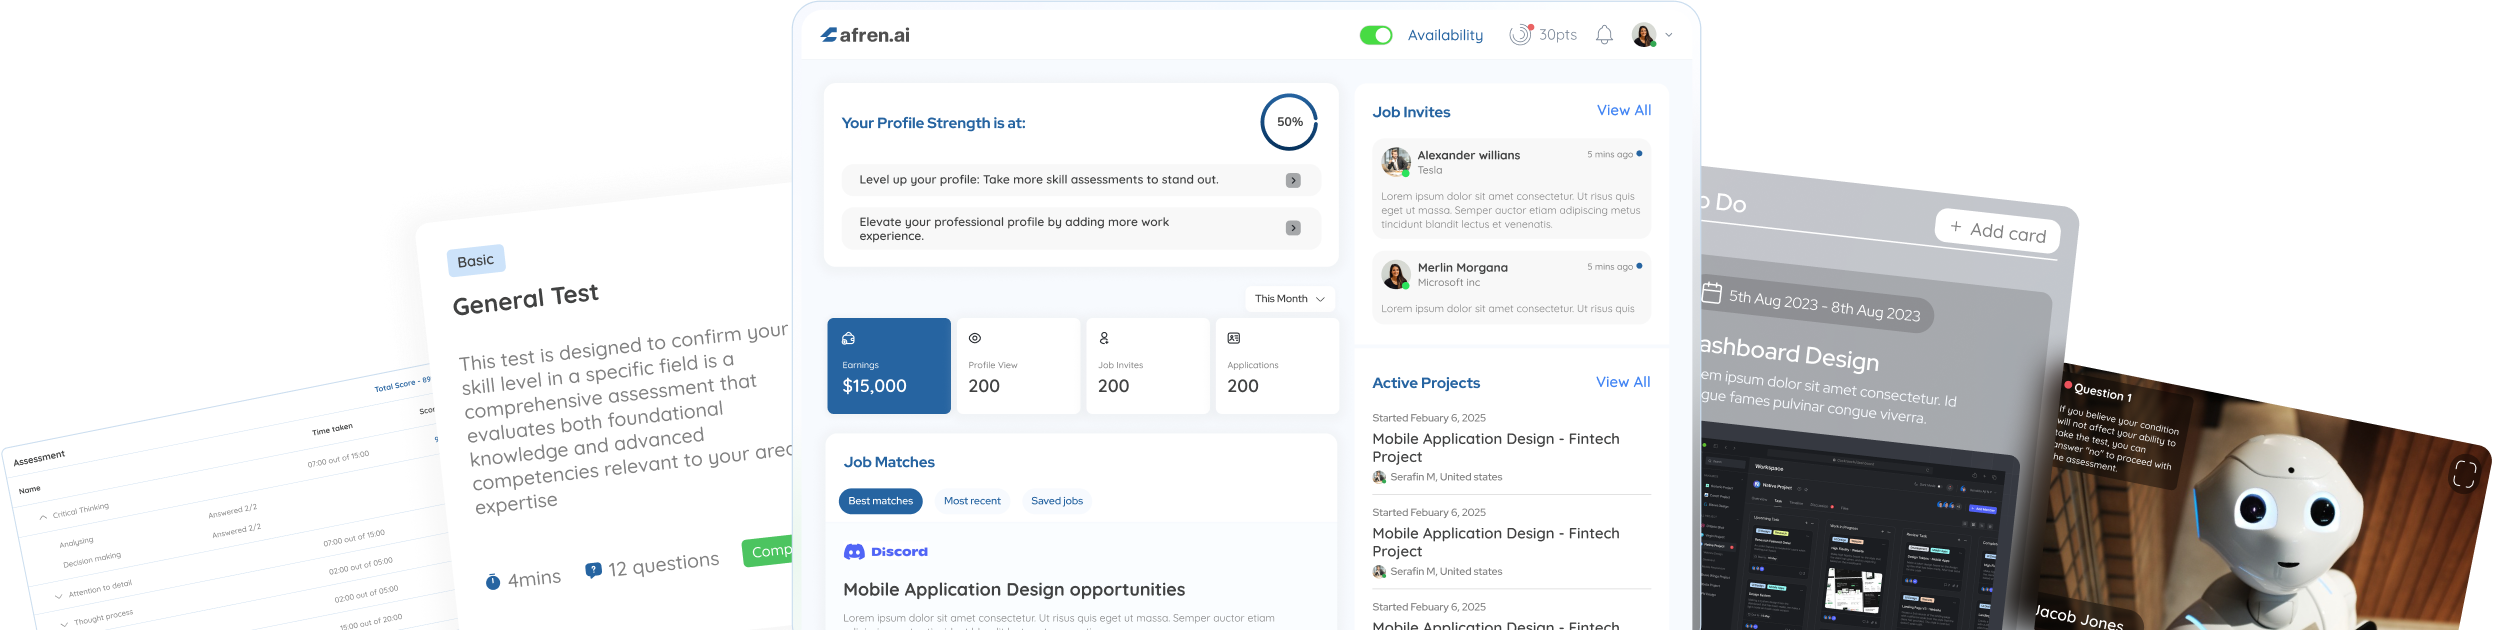This screenshot has width=2495, height=630.
Task: Click the plus icon in Add card
Action: click(x=1956, y=226)
